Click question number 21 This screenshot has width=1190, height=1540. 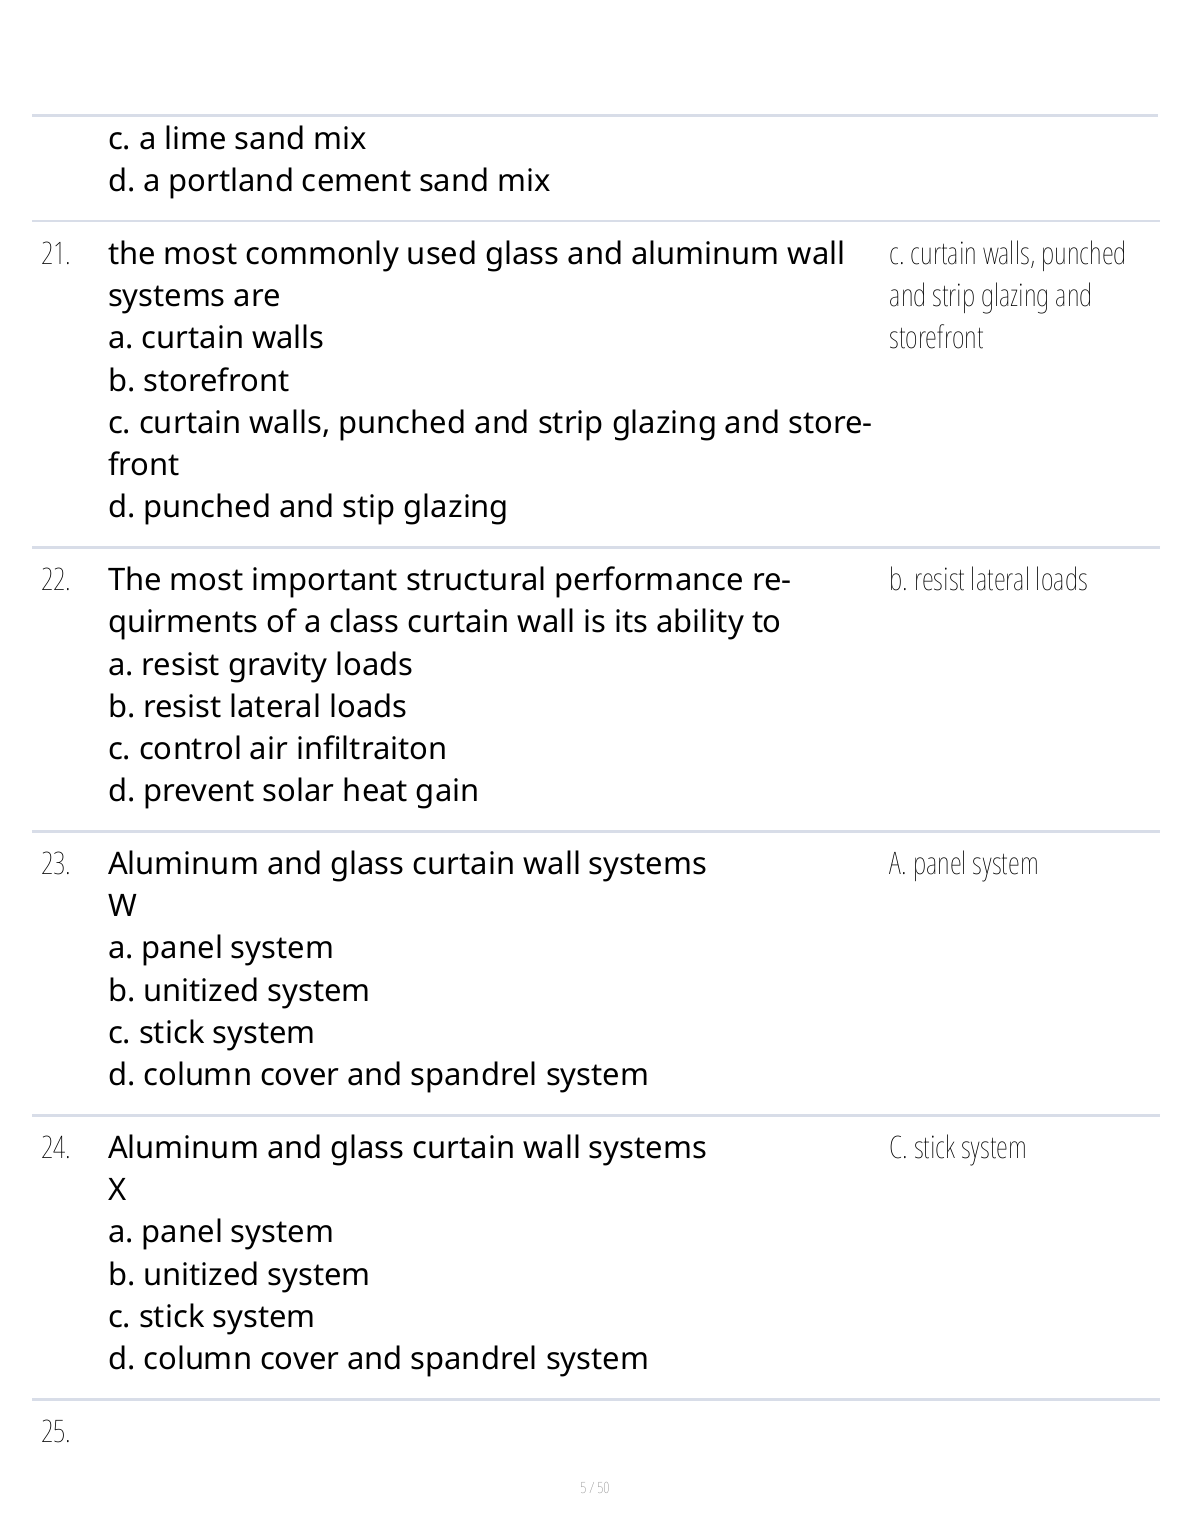click(x=56, y=255)
